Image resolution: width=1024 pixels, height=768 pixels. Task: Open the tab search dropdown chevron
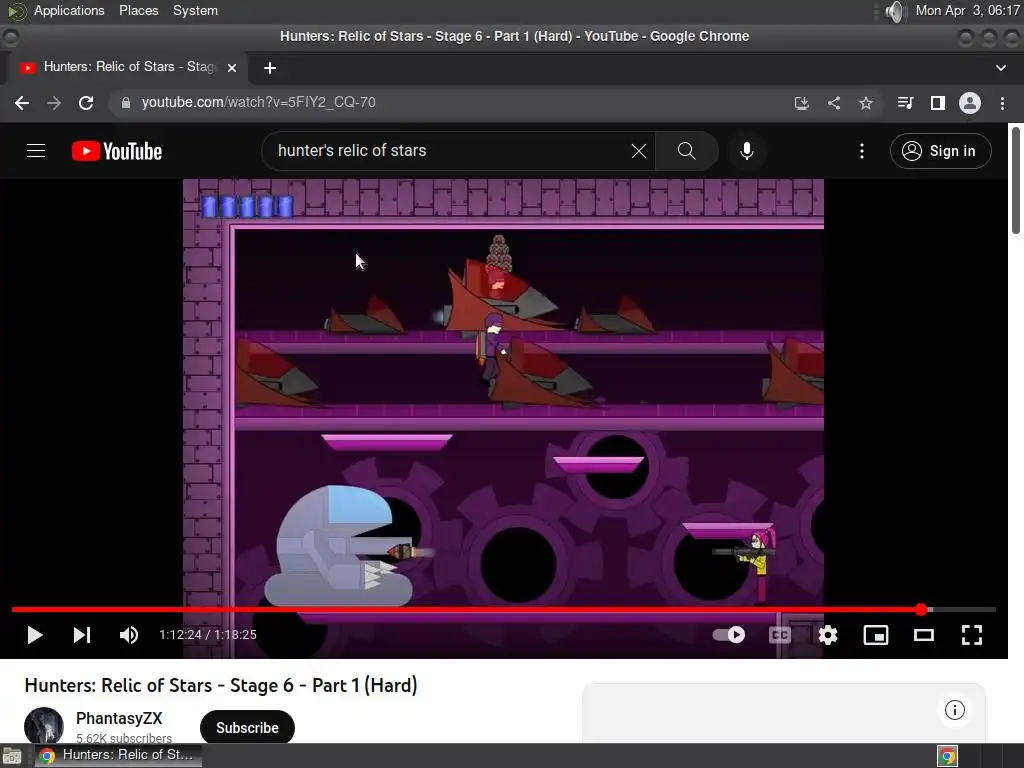[x=1000, y=68]
